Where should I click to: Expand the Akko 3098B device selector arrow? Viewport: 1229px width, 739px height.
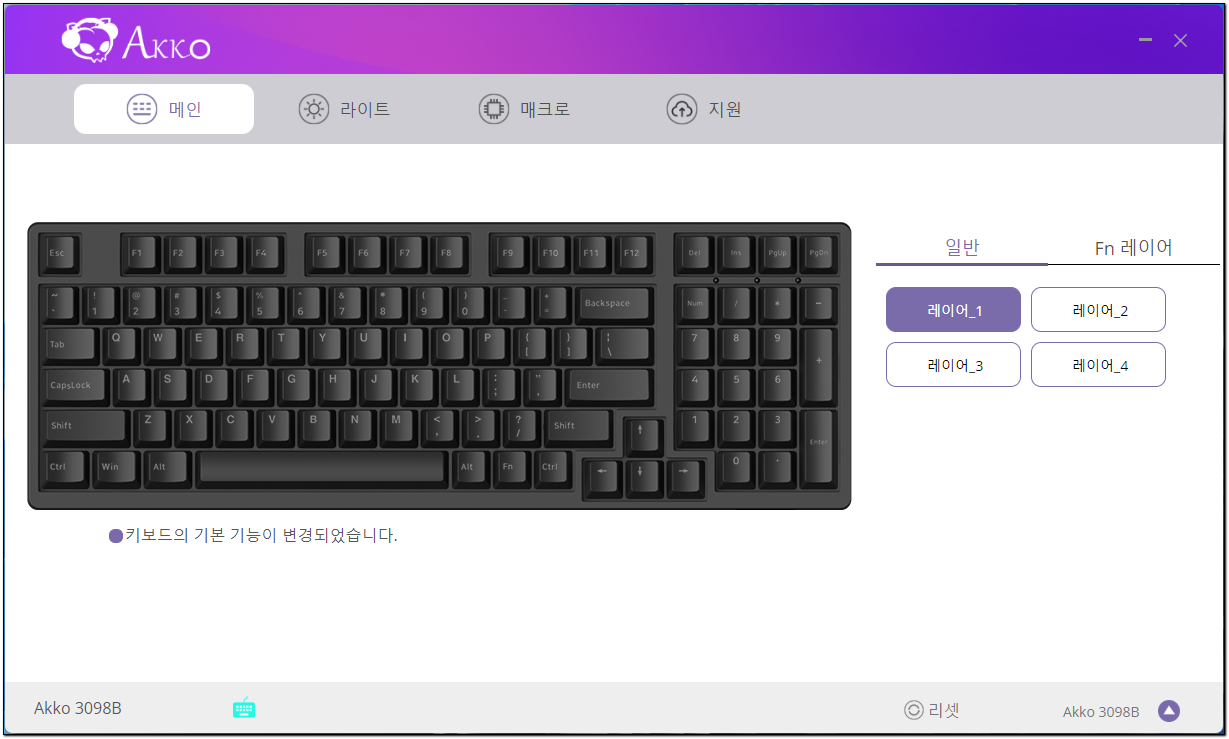coord(1169,711)
